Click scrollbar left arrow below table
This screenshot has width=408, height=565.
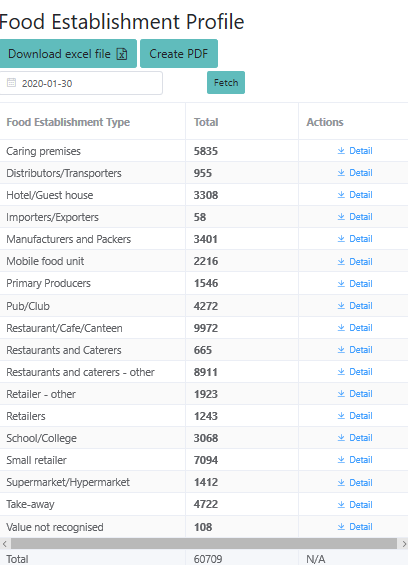click(x=4, y=543)
